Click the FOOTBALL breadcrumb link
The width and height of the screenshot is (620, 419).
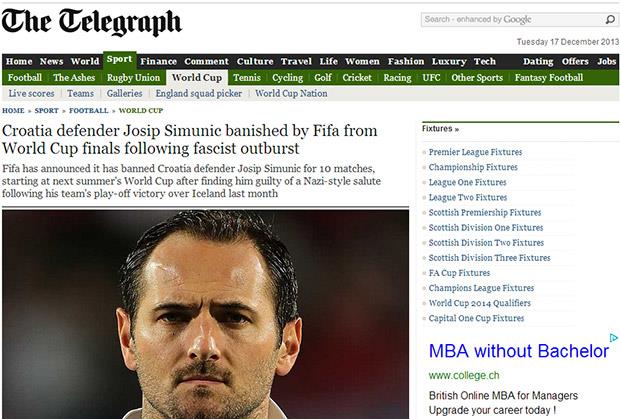pos(89,111)
